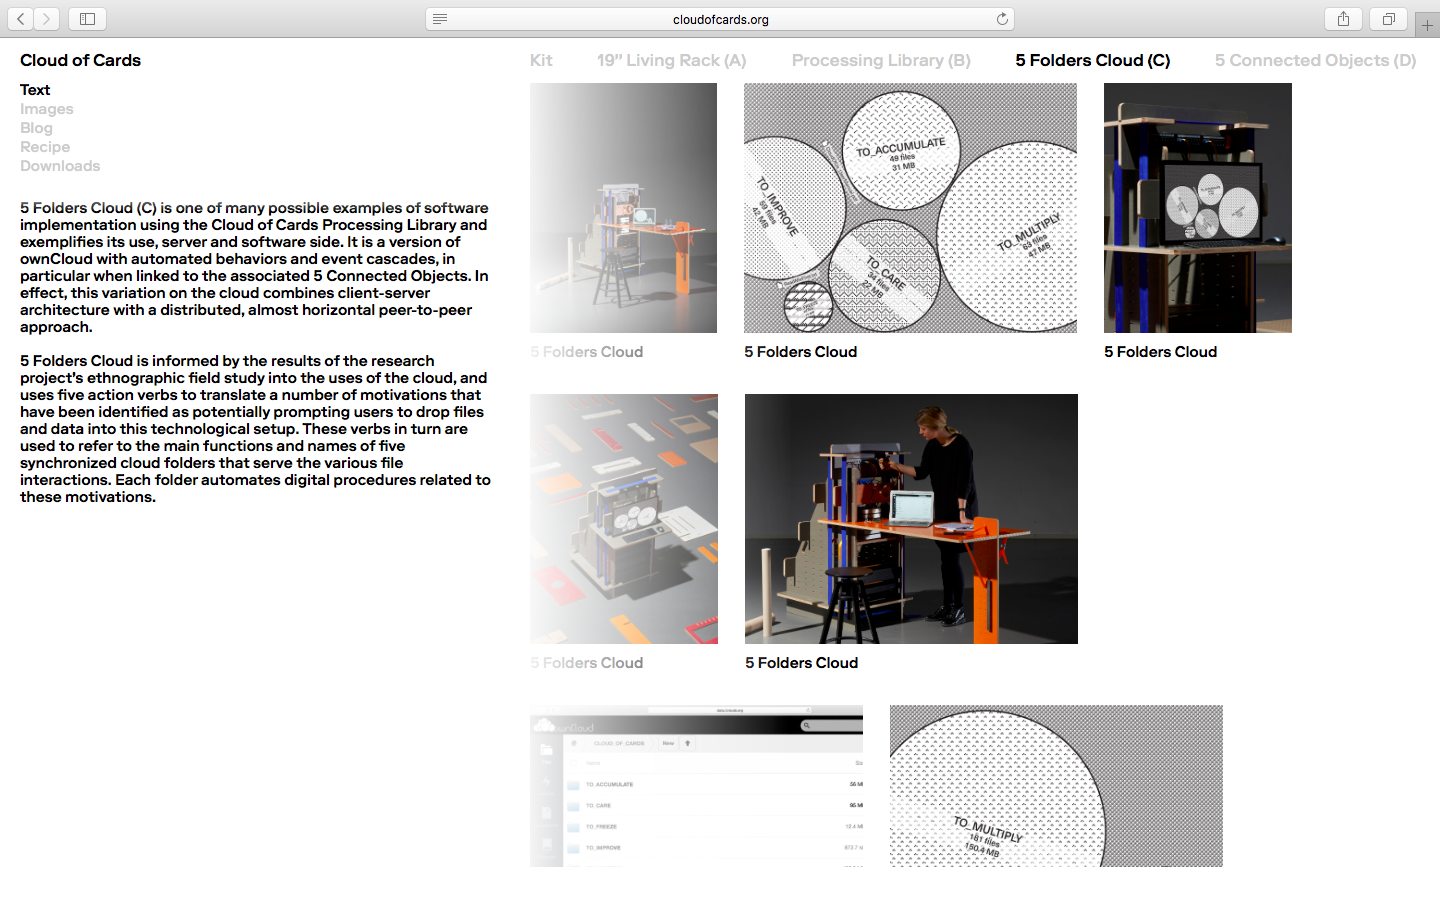This screenshot has width=1440, height=900.
Task: Visit the Blog section
Action: pyautogui.click(x=36, y=128)
